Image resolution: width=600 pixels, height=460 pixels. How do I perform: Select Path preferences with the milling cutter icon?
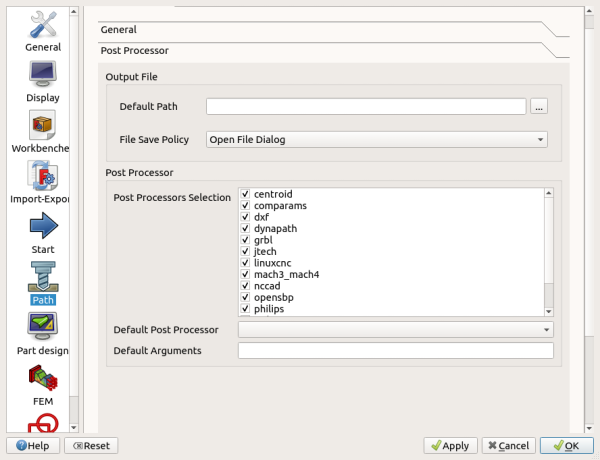[43, 277]
